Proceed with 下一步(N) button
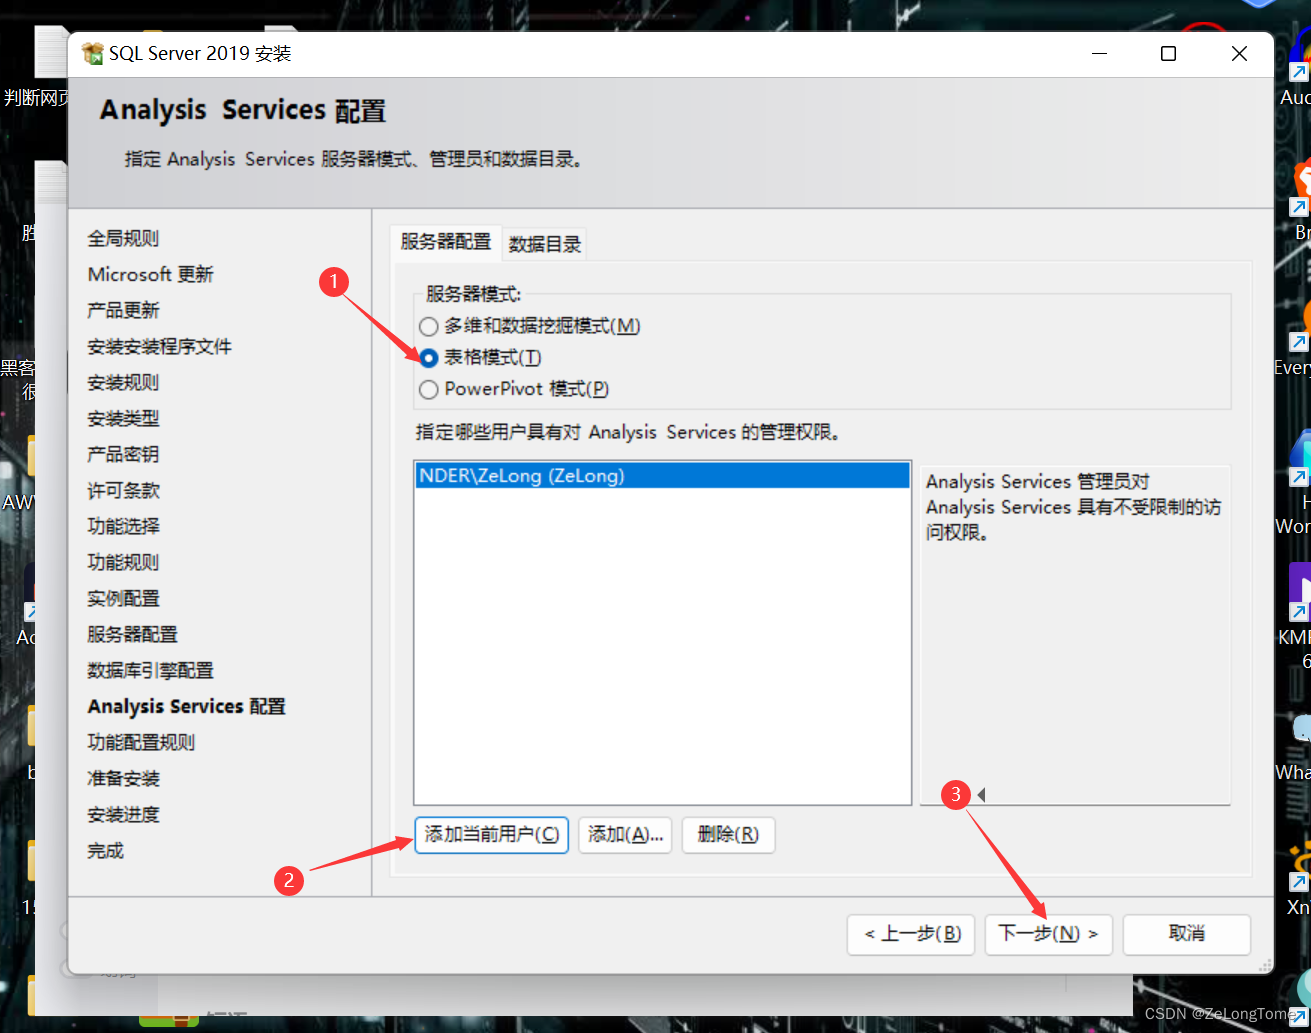Screen dimensions: 1311x1033 click(x=1048, y=934)
